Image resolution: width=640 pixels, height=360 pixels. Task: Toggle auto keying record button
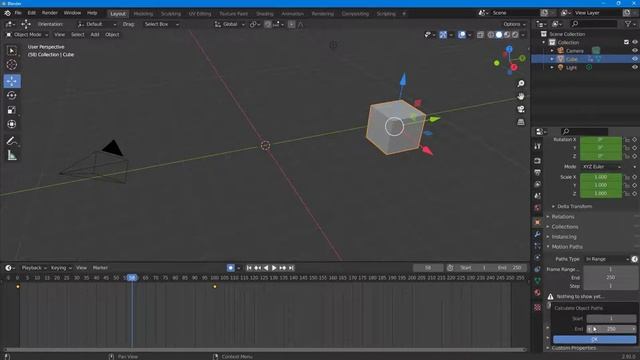tap(231, 268)
